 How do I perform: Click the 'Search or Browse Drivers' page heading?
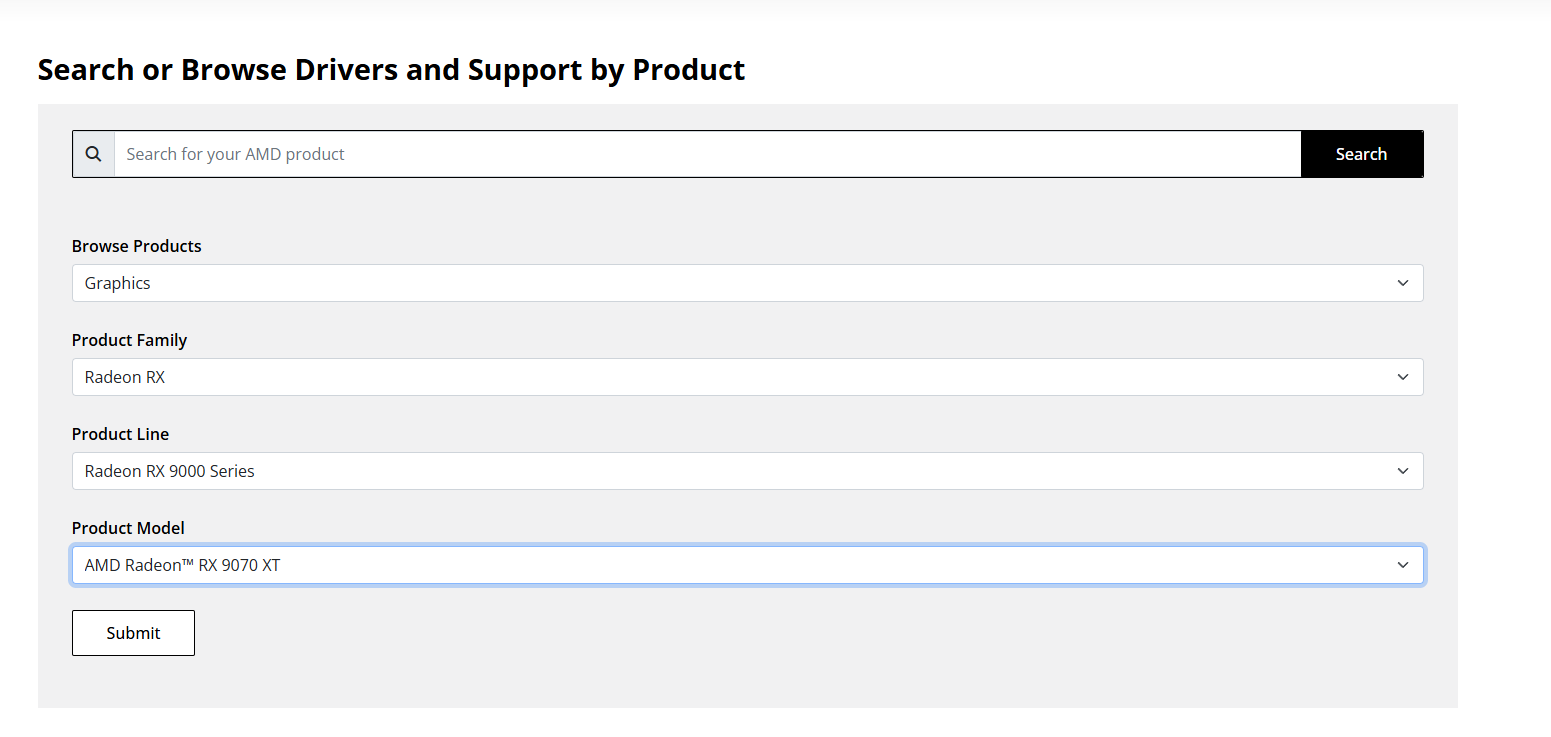coord(391,70)
